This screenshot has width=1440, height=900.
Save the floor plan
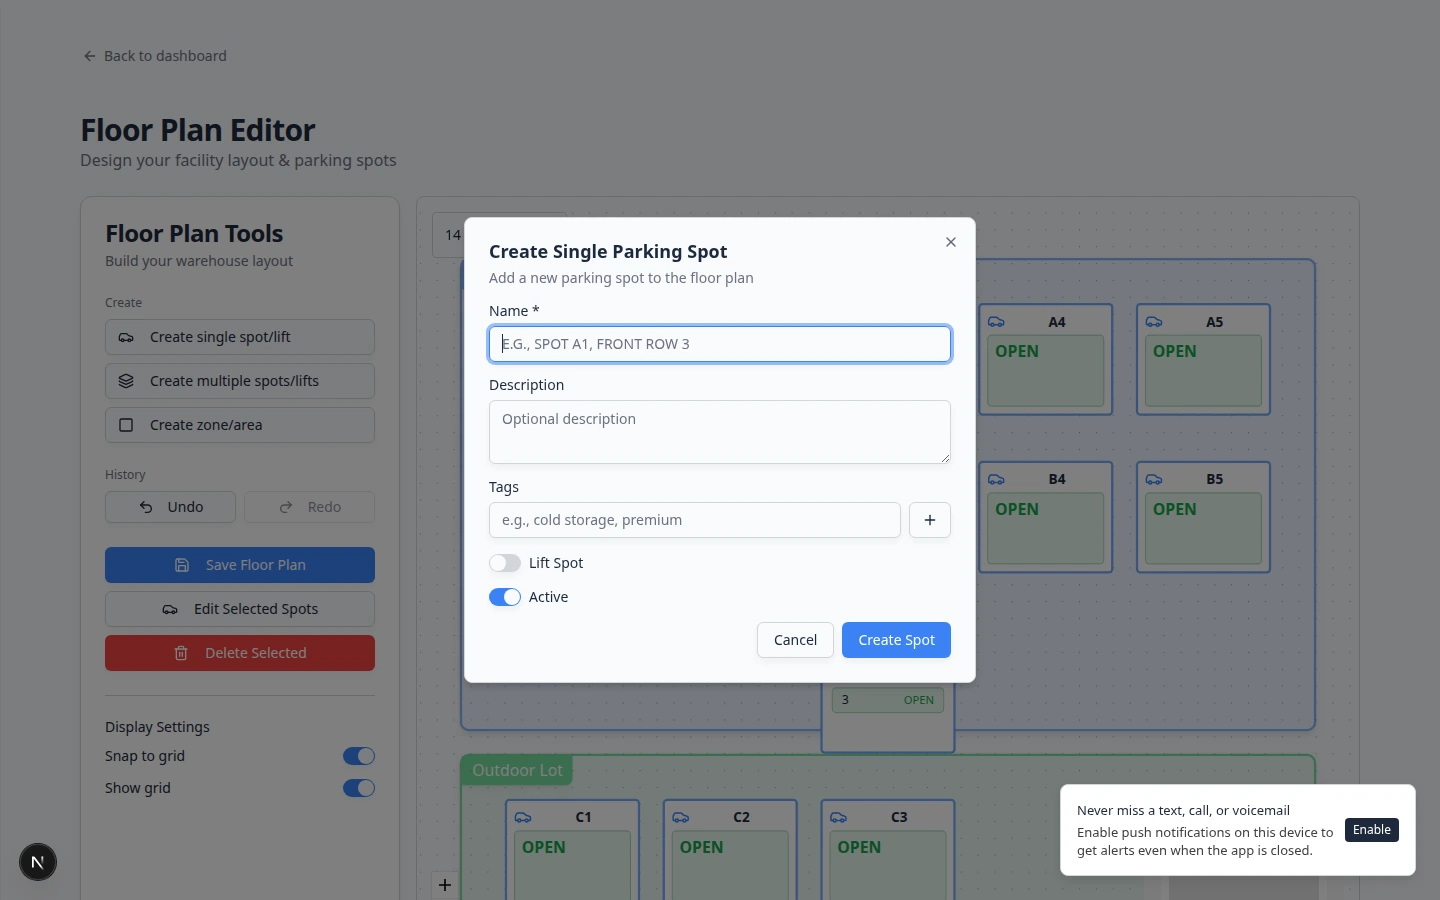[240, 565]
